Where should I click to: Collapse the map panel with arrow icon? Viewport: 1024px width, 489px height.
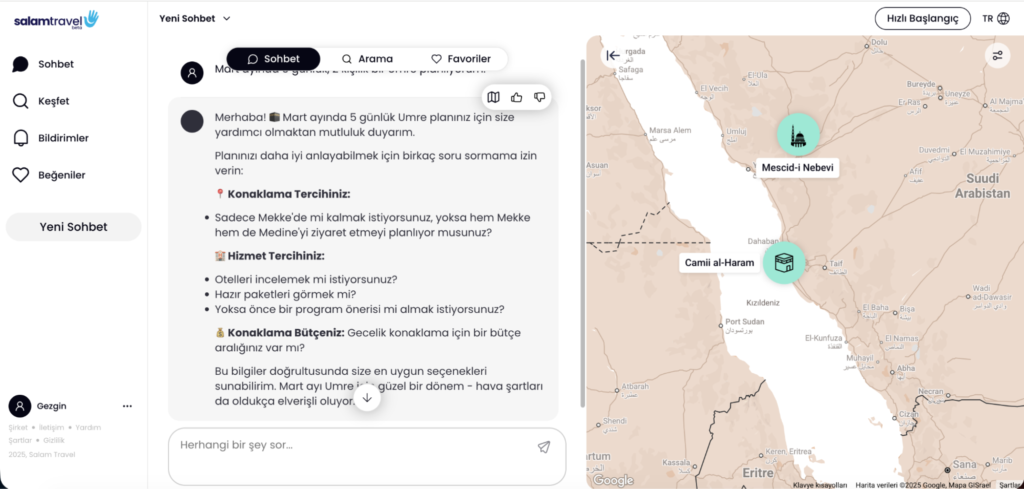tap(612, 56)
